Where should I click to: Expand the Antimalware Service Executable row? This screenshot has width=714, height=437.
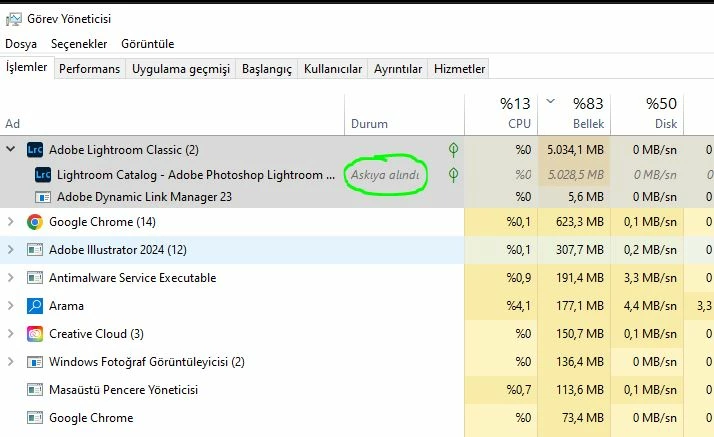tap(10, 278)
